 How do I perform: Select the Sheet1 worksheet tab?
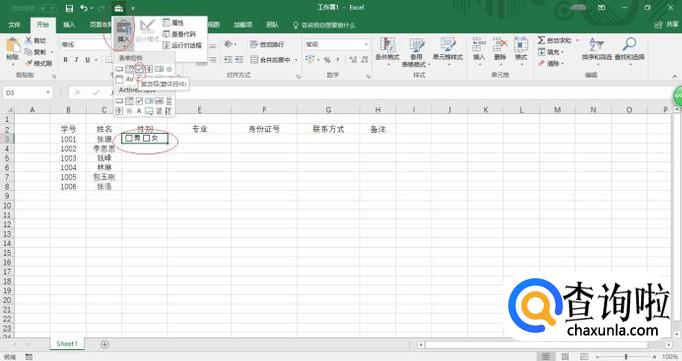pyautogui.click(x=67, y=344)
